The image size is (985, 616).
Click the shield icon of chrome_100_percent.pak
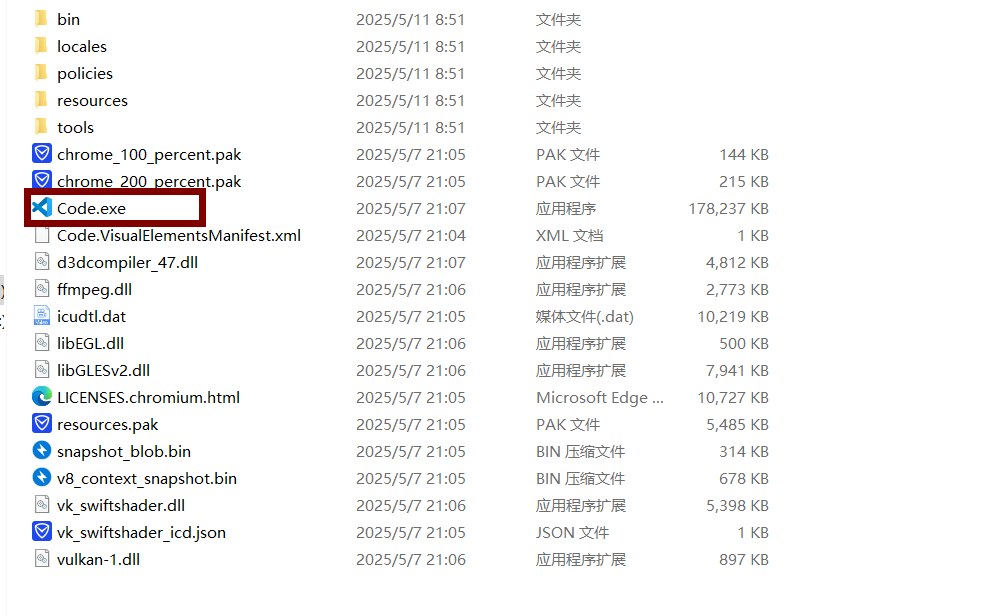click(42, 154)
